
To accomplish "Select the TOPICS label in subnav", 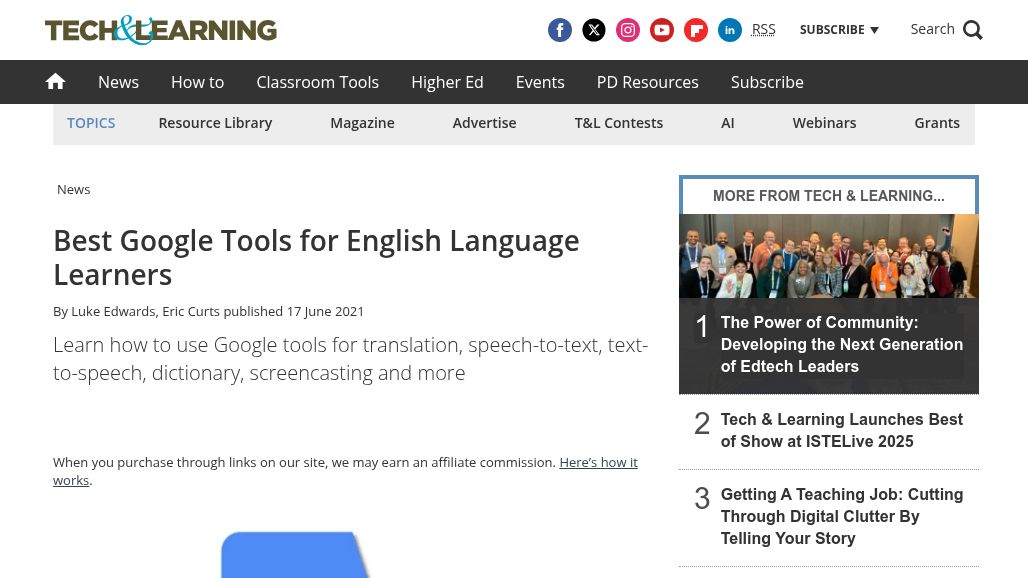I will pos(91,123).
